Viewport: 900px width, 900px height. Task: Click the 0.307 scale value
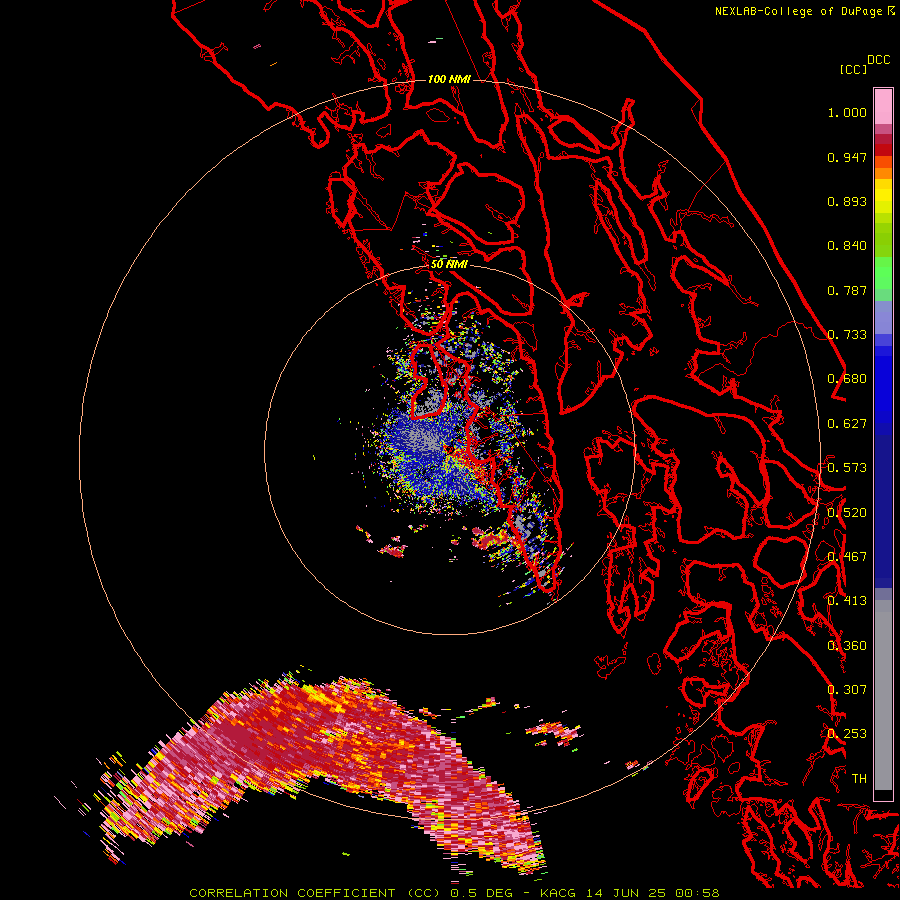[x=847, y=690]
